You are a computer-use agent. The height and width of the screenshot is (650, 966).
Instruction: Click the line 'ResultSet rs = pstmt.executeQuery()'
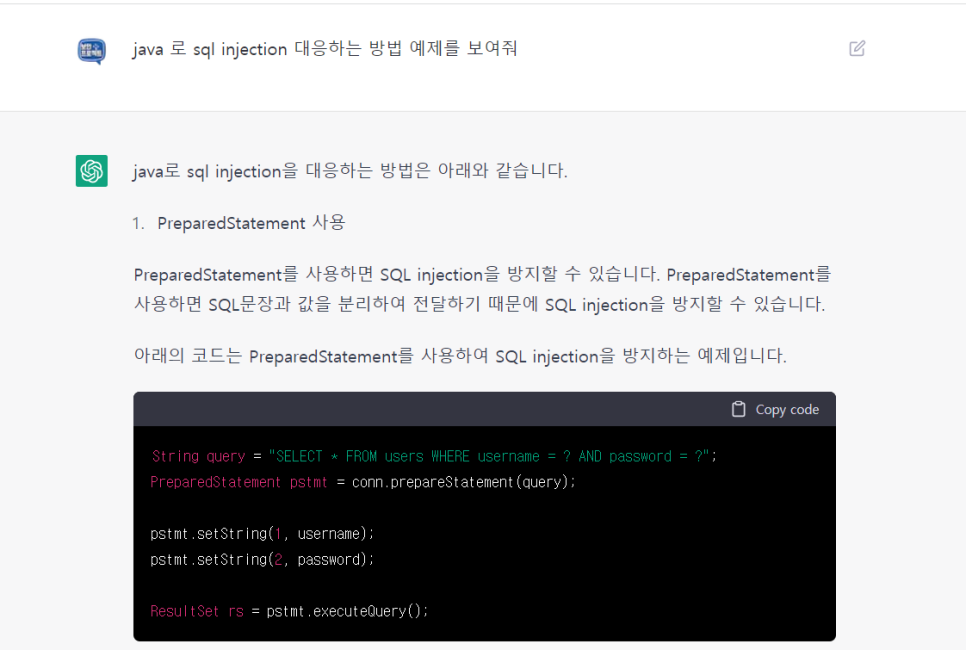point(289,611)
